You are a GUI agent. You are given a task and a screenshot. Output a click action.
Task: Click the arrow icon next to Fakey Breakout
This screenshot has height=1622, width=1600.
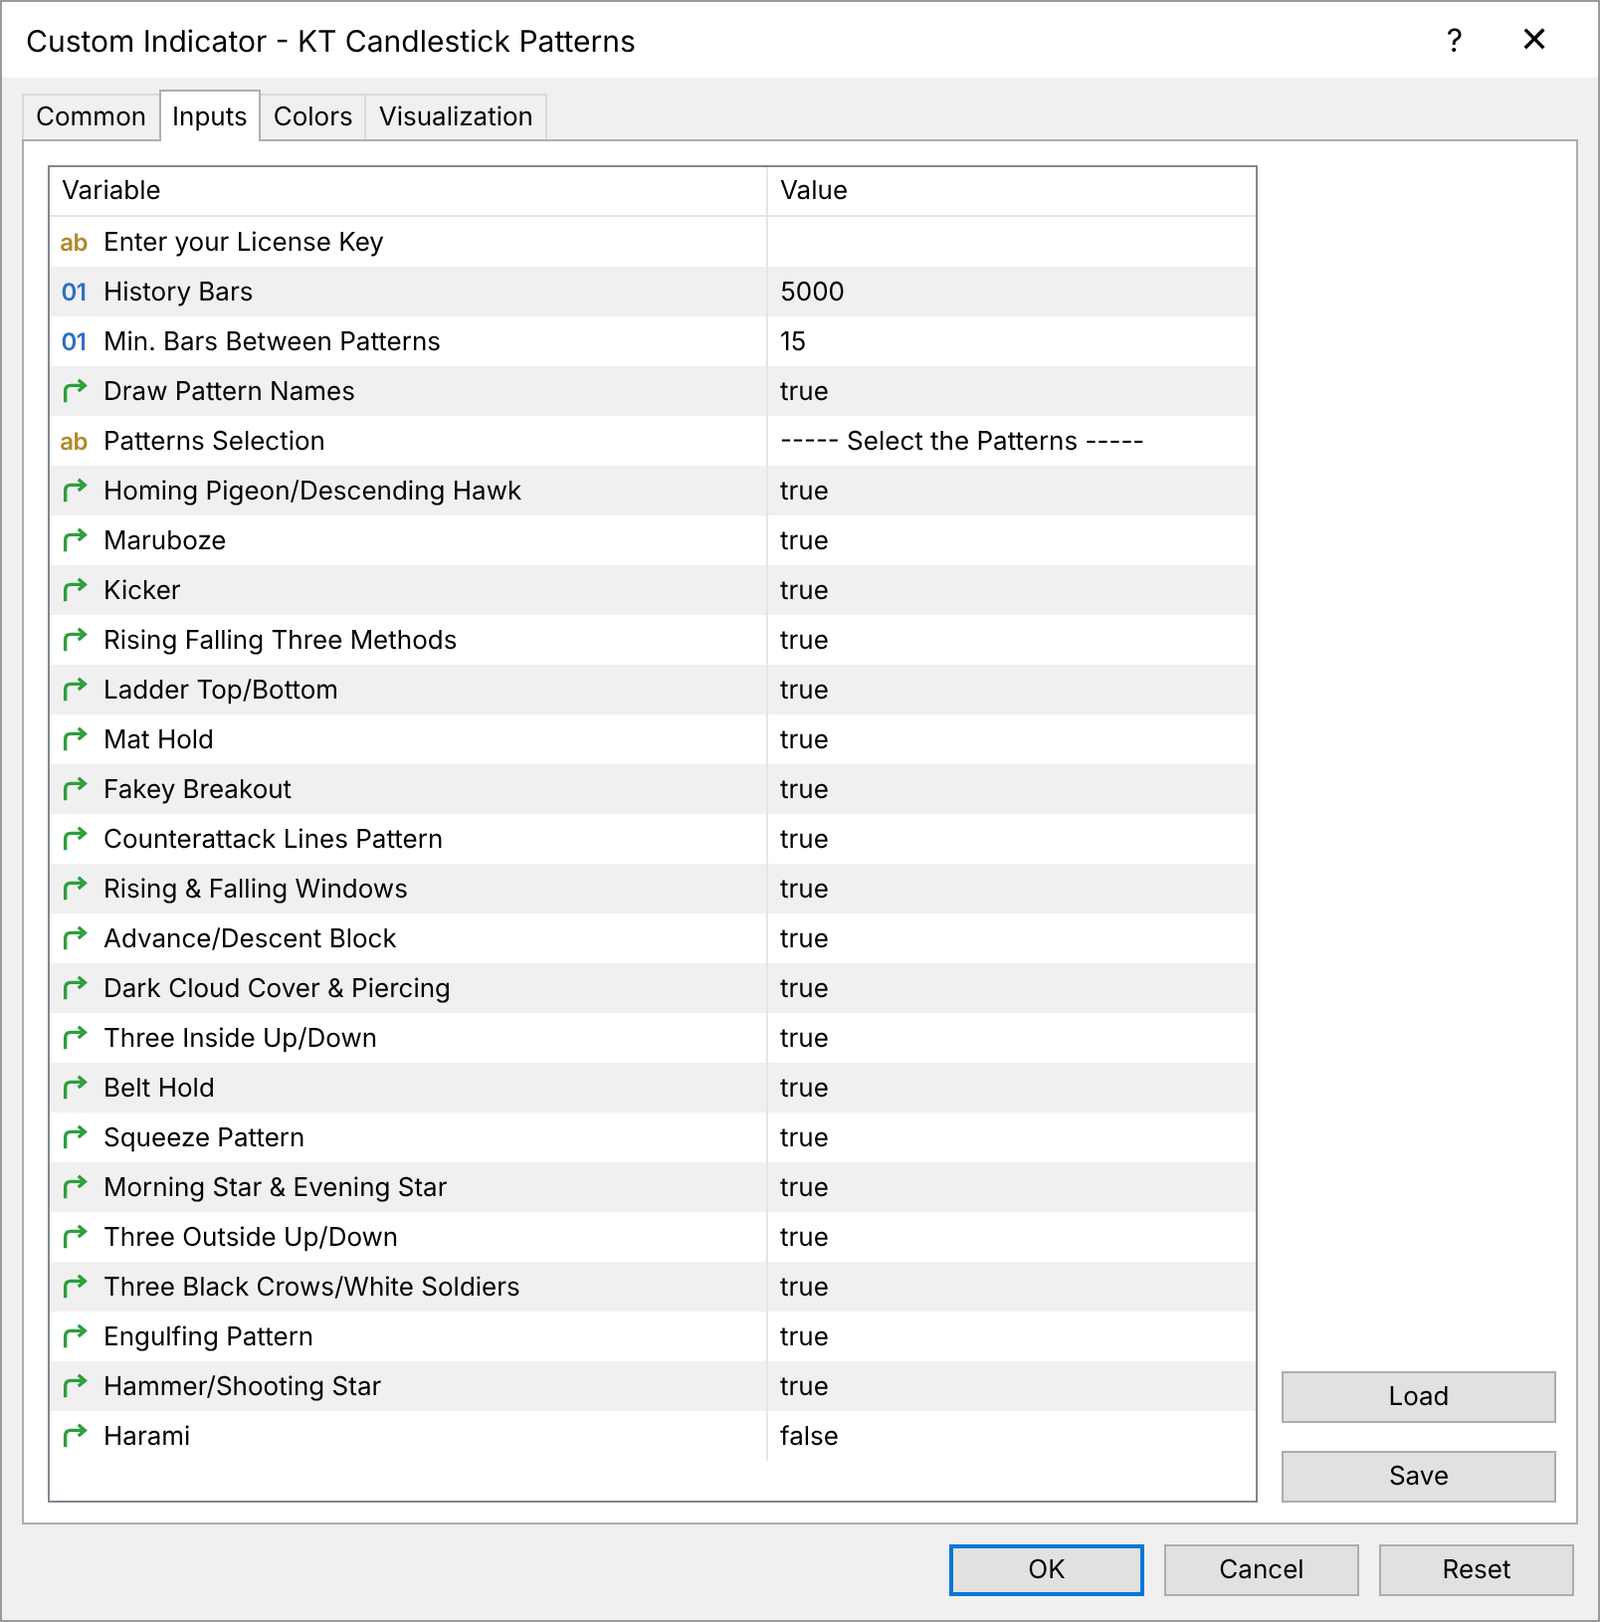point(75,790)
